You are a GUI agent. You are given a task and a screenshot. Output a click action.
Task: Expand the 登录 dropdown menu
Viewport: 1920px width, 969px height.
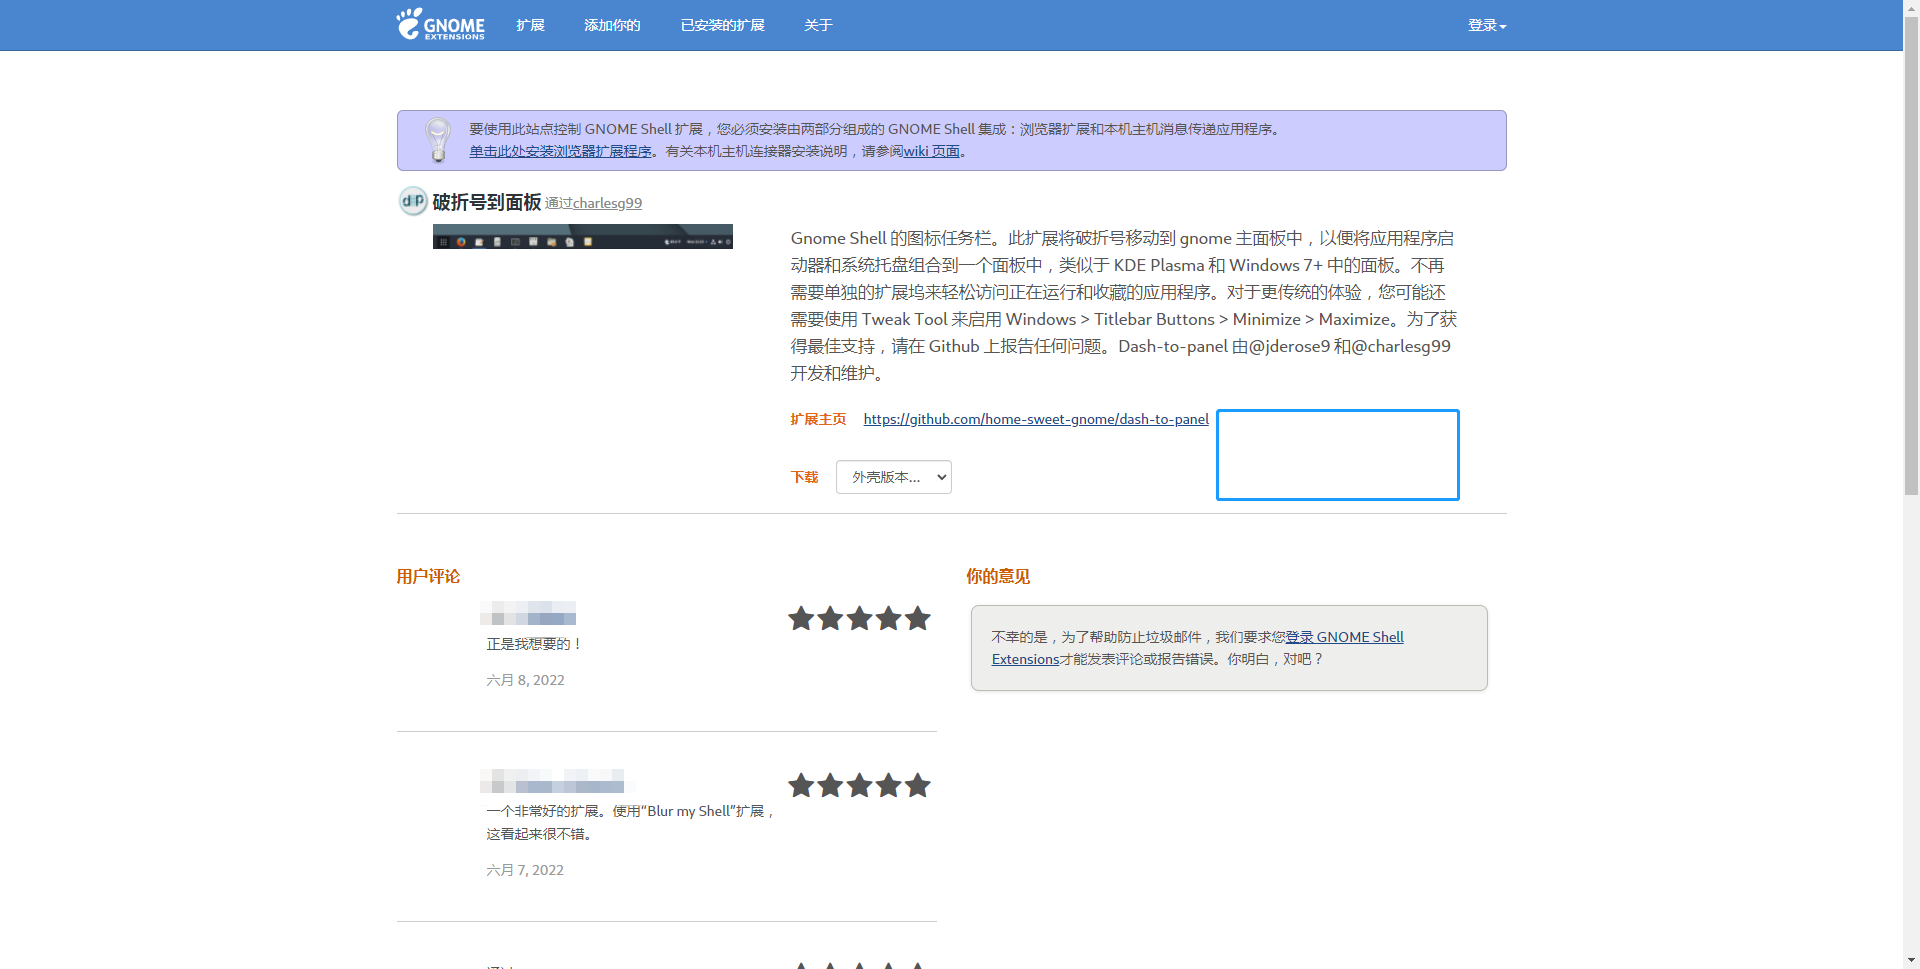pyautogui.click(x=1487, y=25)
